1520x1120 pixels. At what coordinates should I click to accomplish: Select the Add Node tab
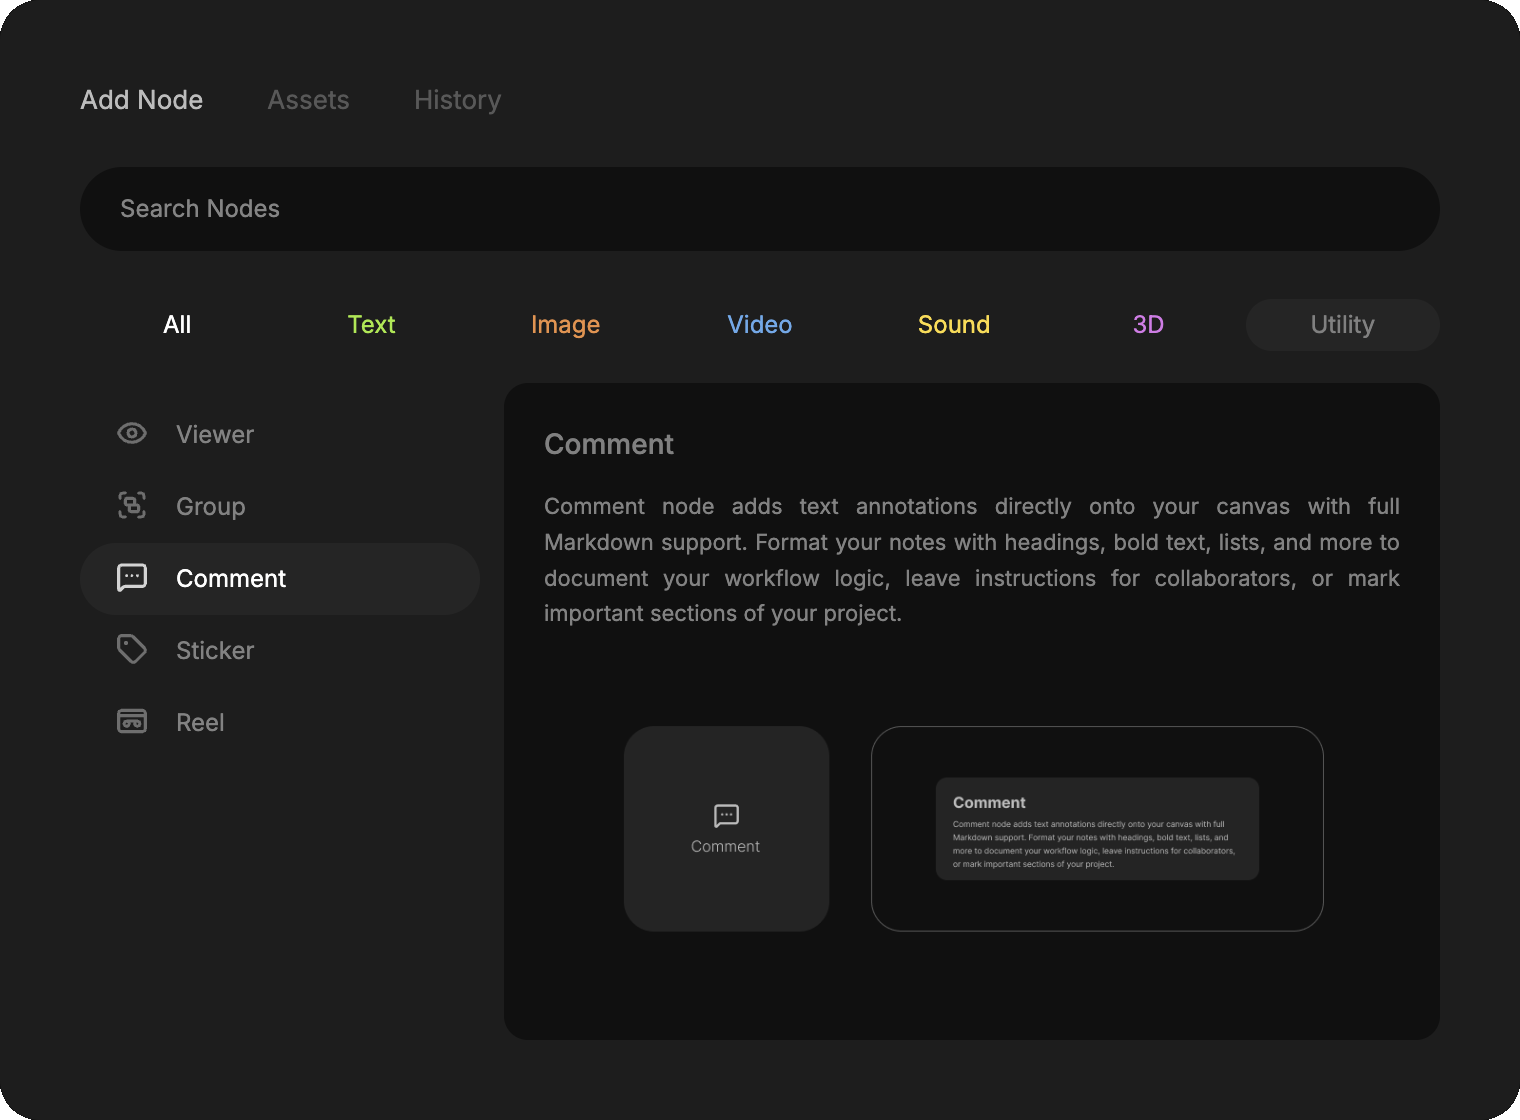[142, 100]
